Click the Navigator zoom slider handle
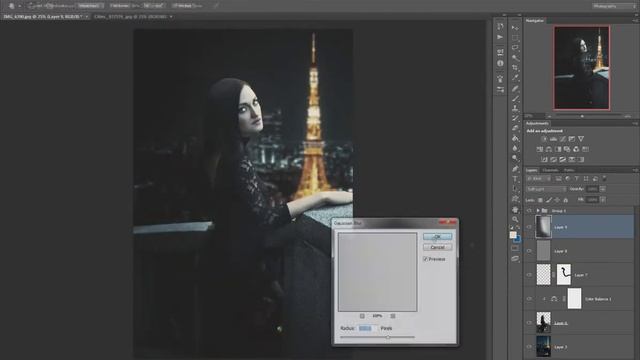The width and height of the screenshot is (640, 360). click(582, 116)
